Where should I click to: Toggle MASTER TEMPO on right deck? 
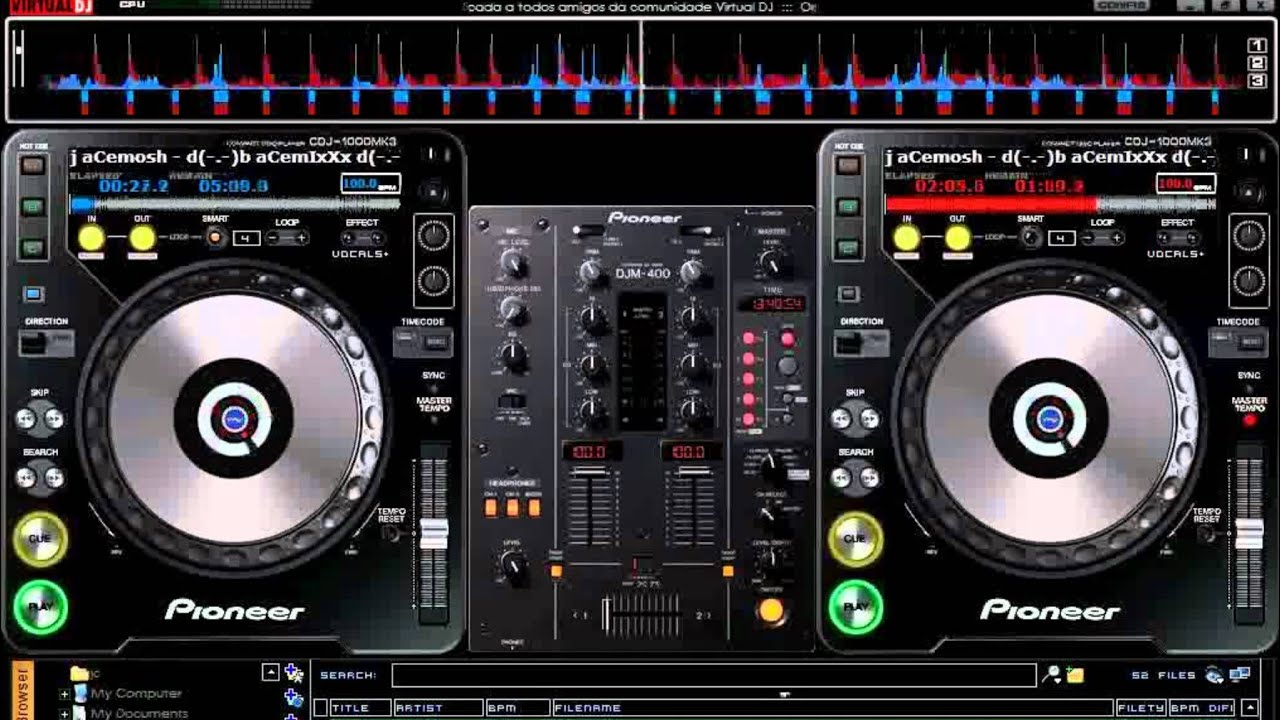tap(1249, 421)
